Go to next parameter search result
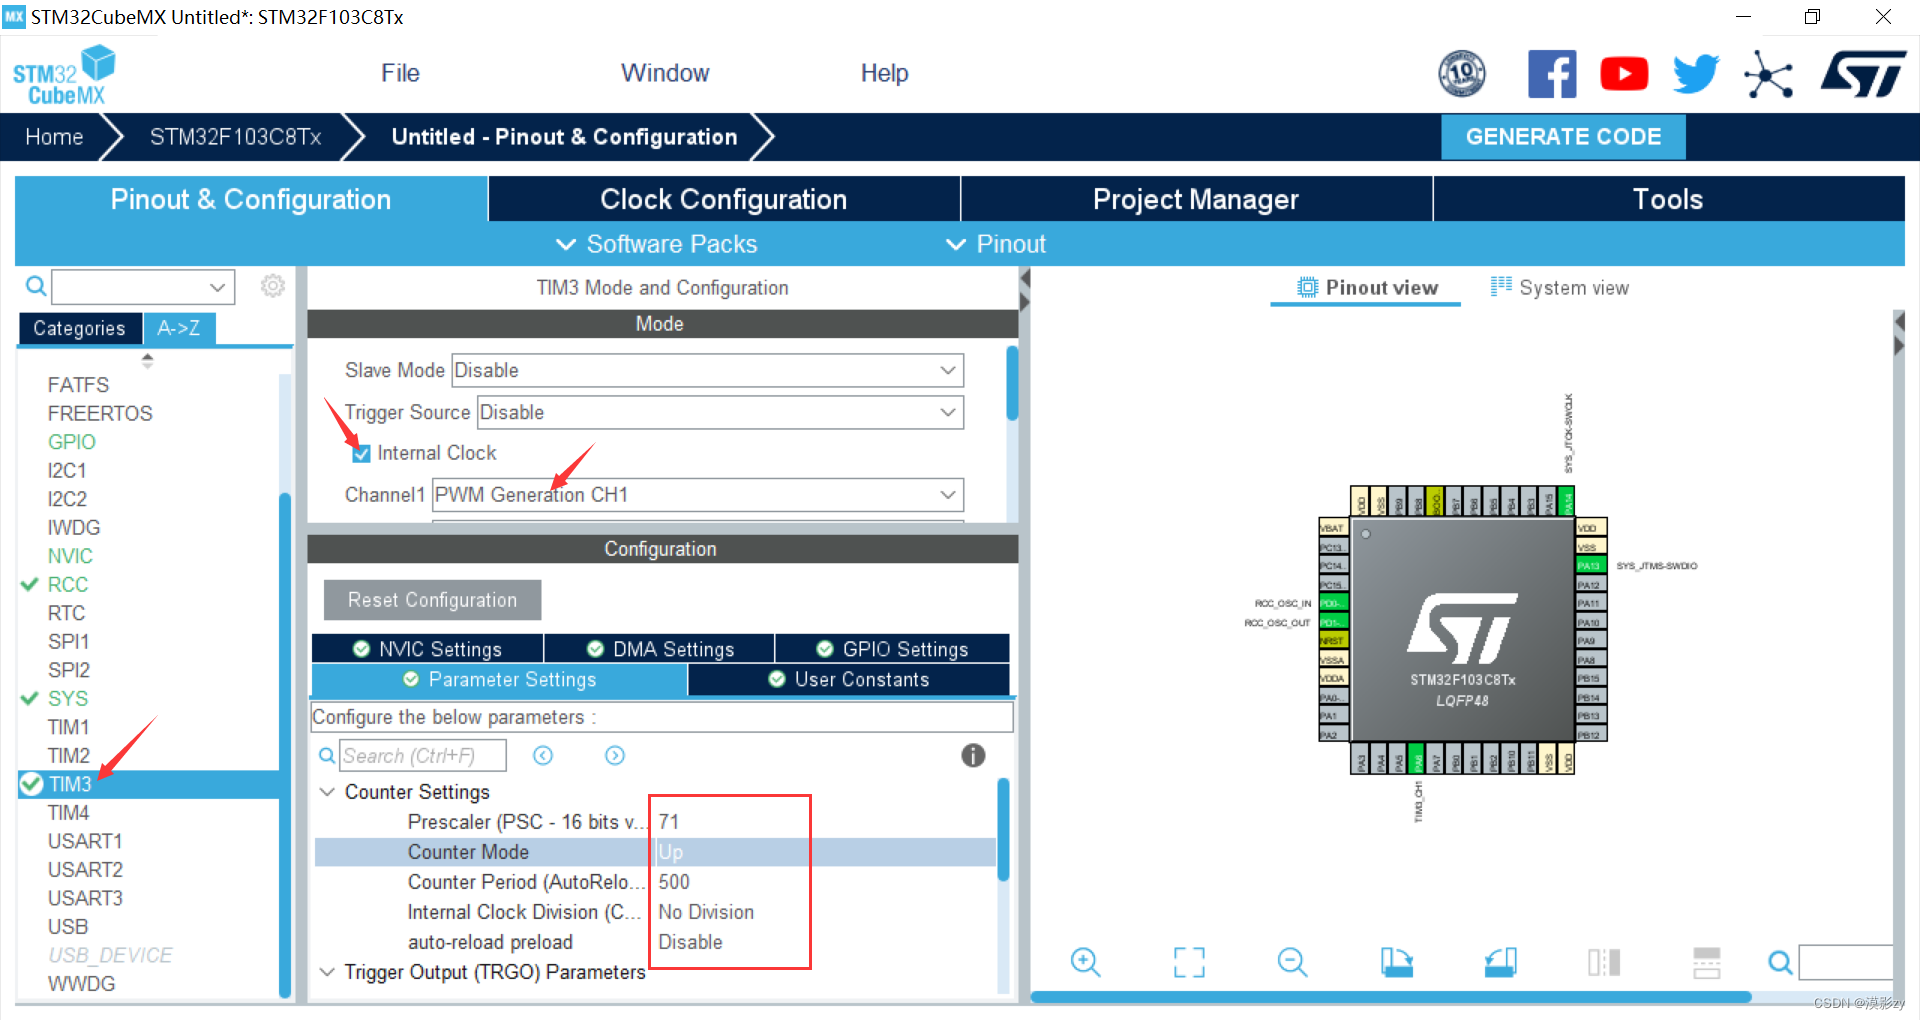Screen dimensions: 1920x1020 click(x=615, y=755)
